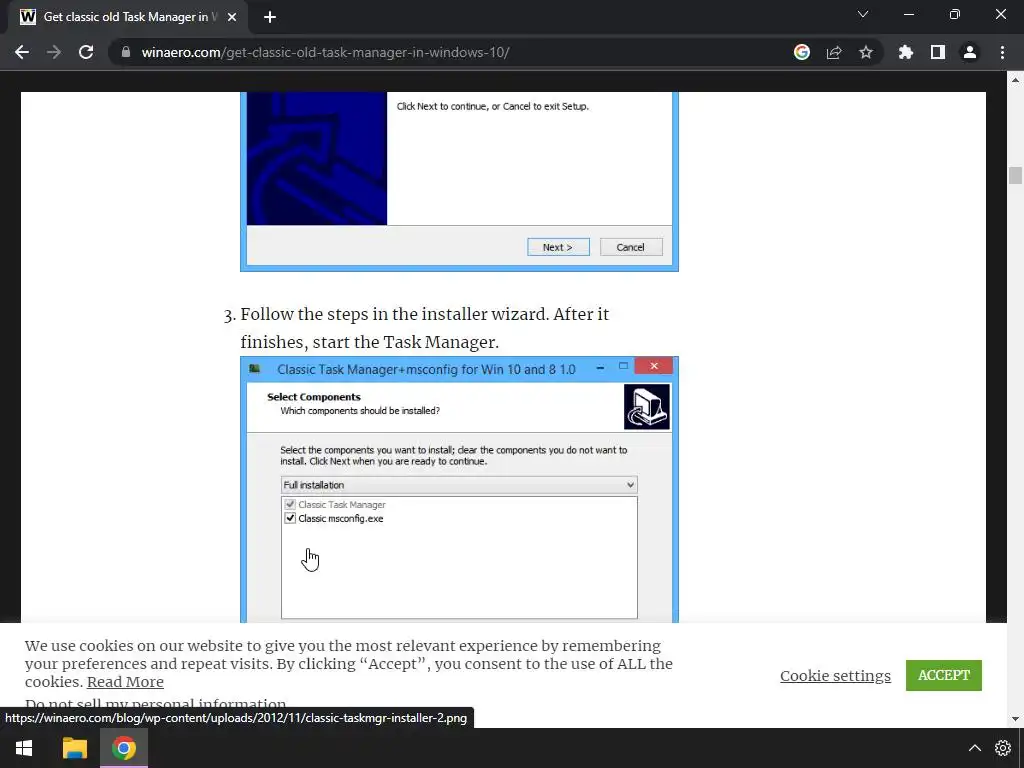Toggle the Classic Task Manager checkbox
The height and width of the screenshot is (768, 1024).
point(290,505)
